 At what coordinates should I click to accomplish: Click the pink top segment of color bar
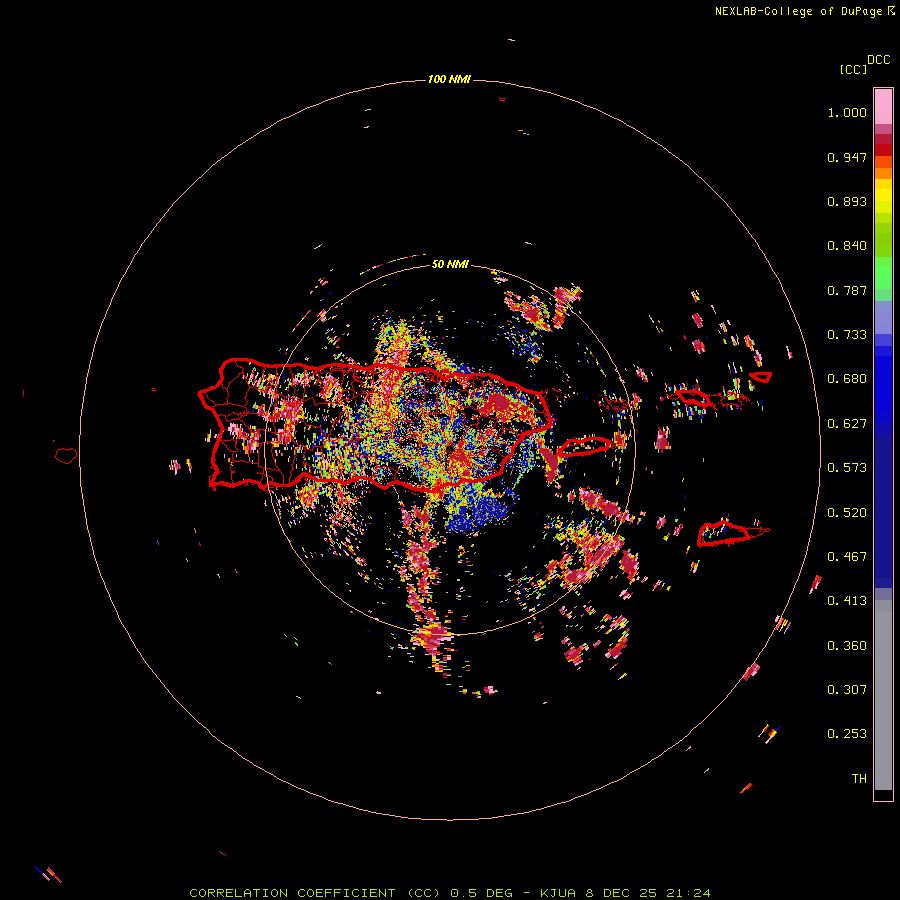[x=883, y=107]
